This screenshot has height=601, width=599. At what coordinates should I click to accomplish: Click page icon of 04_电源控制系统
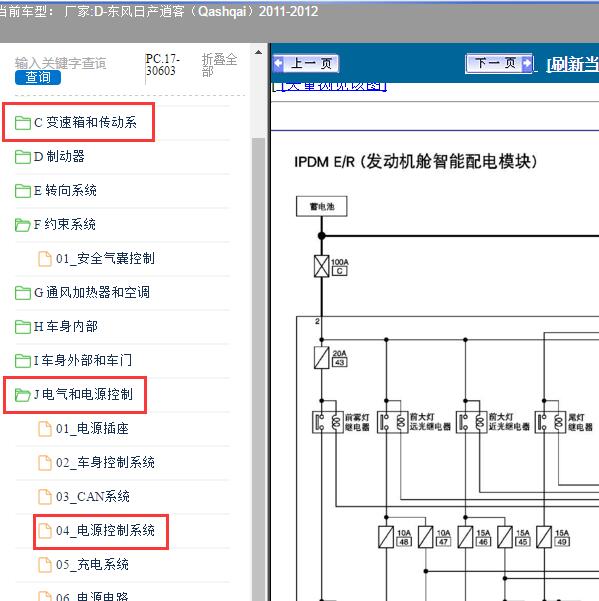[45, 530]
